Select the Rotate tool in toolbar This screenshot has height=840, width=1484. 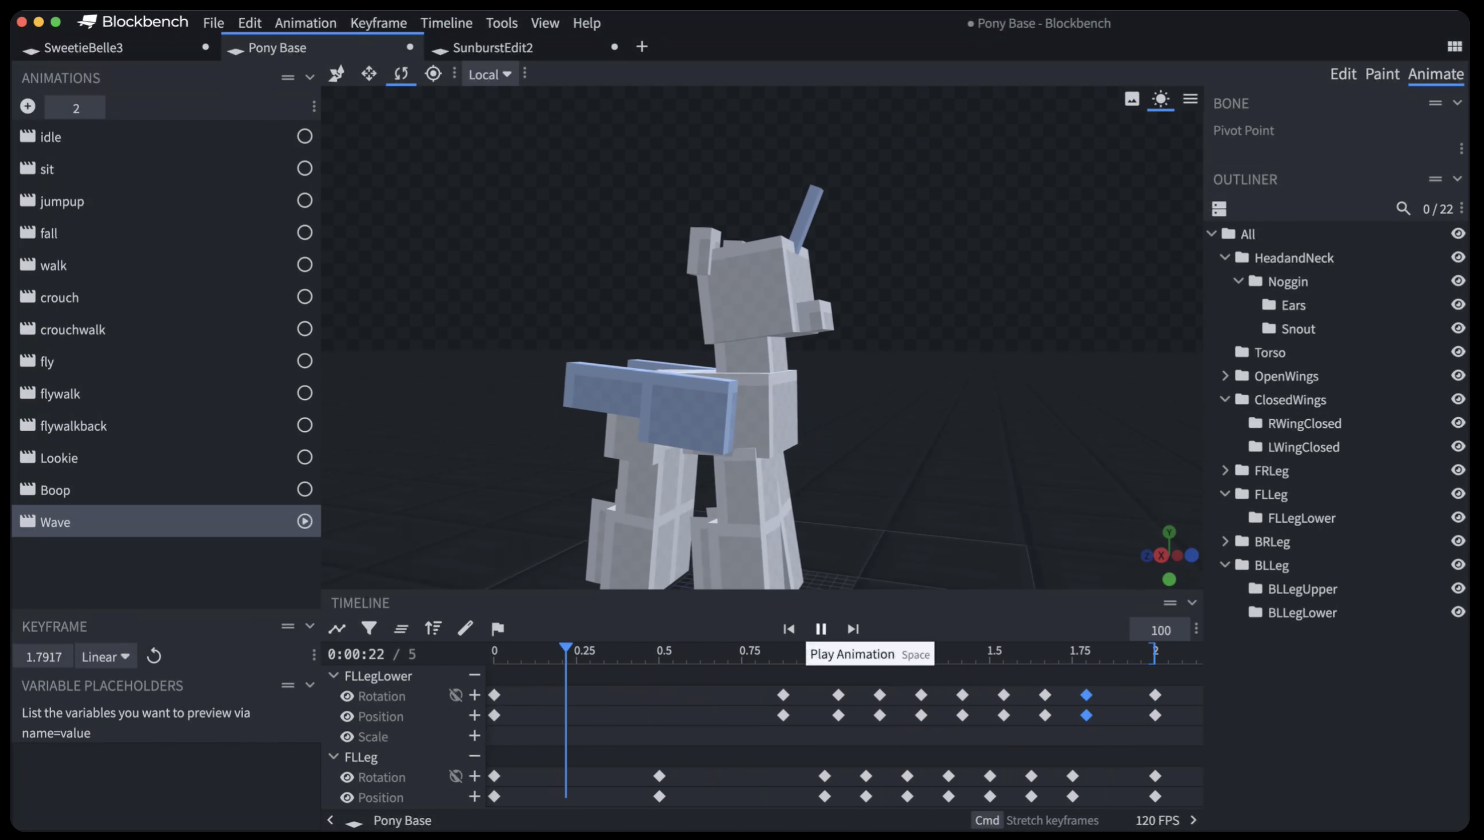401,73
